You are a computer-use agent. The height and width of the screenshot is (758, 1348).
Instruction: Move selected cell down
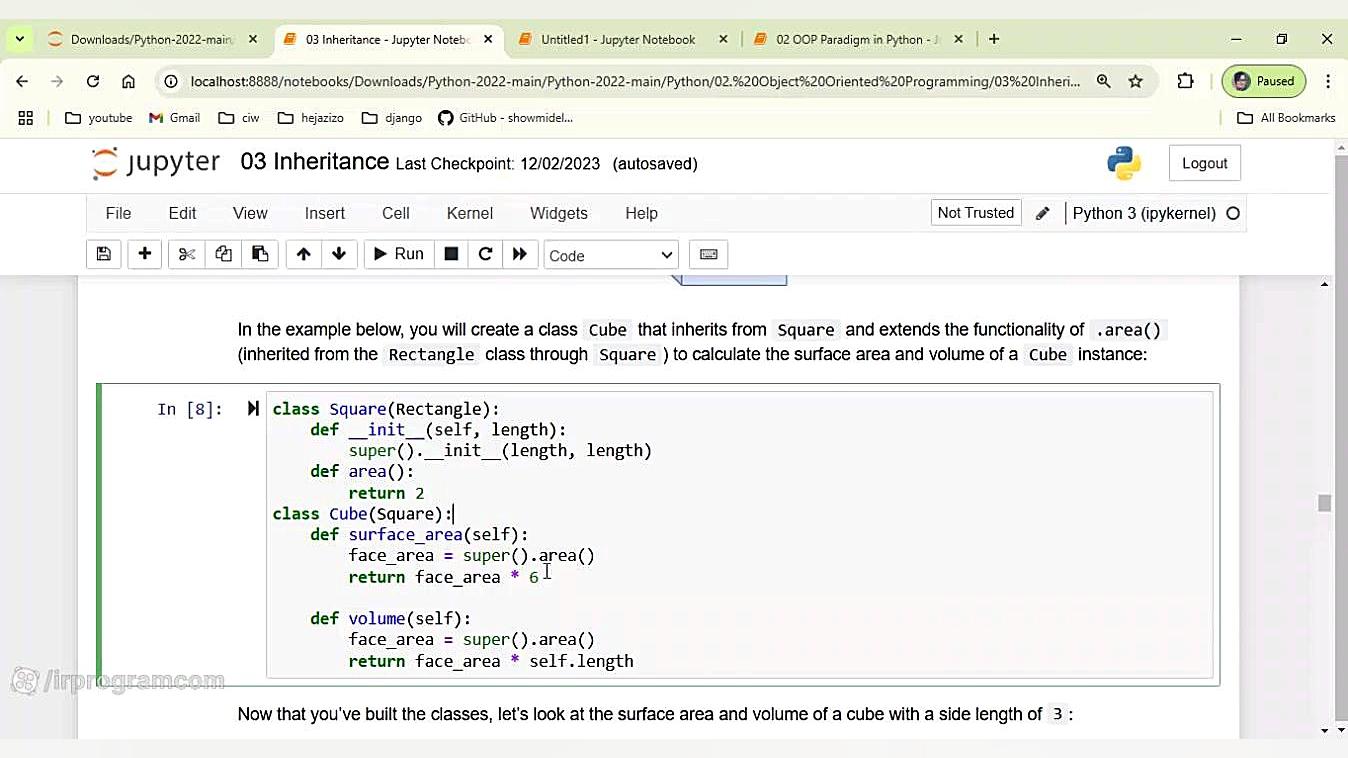(339, 254)
